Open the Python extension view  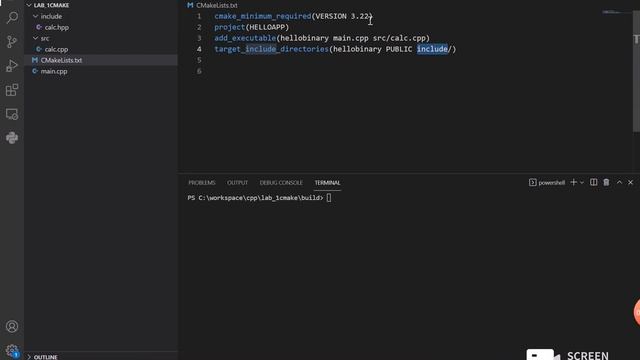(12, 138)
